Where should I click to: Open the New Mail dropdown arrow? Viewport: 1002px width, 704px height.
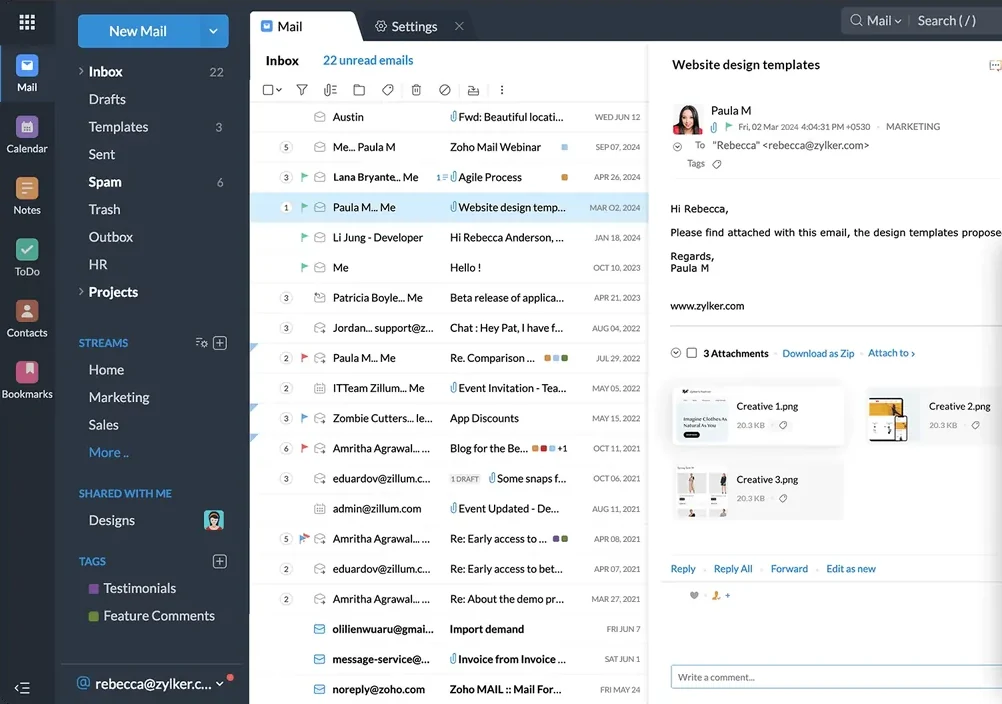click(x=213, y=31)
